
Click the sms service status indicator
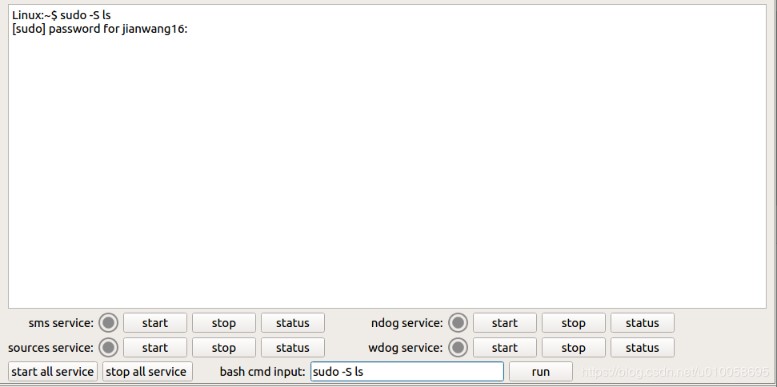(x=109, y=323)
